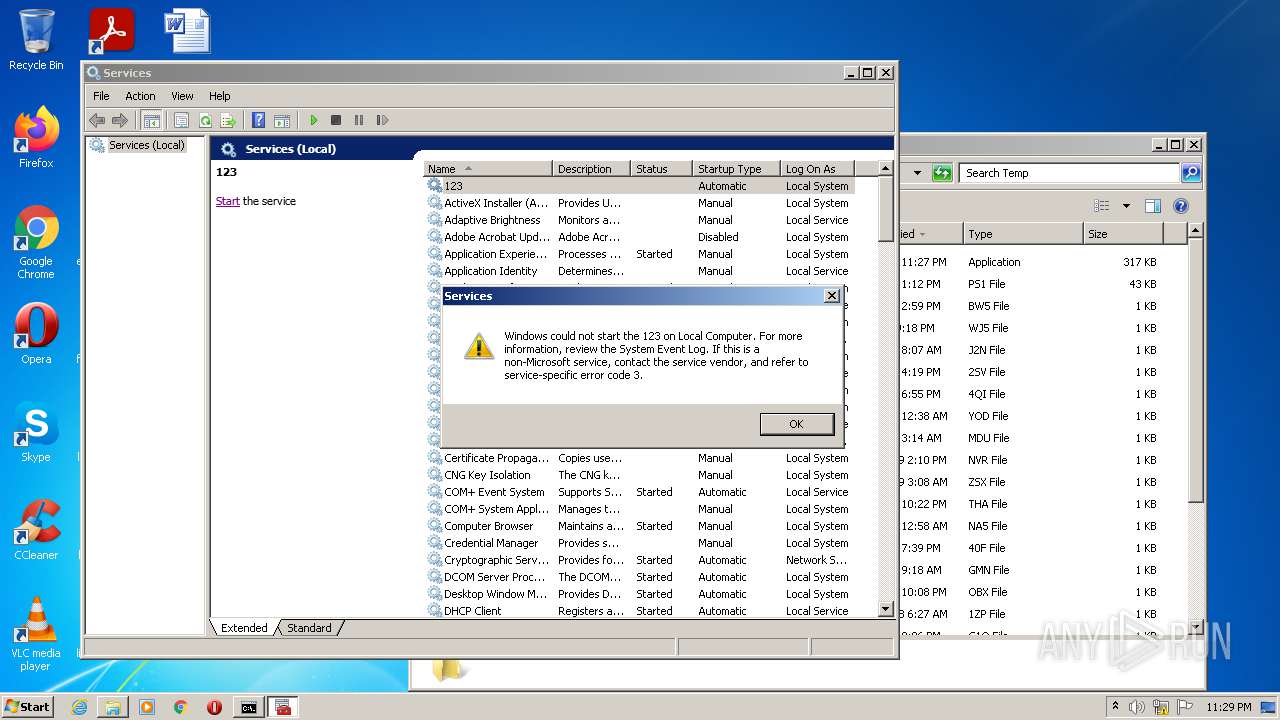Open the address history dropdown arrow in Explorer
This screenshot has height=720, width=1280.
point(917,173)
